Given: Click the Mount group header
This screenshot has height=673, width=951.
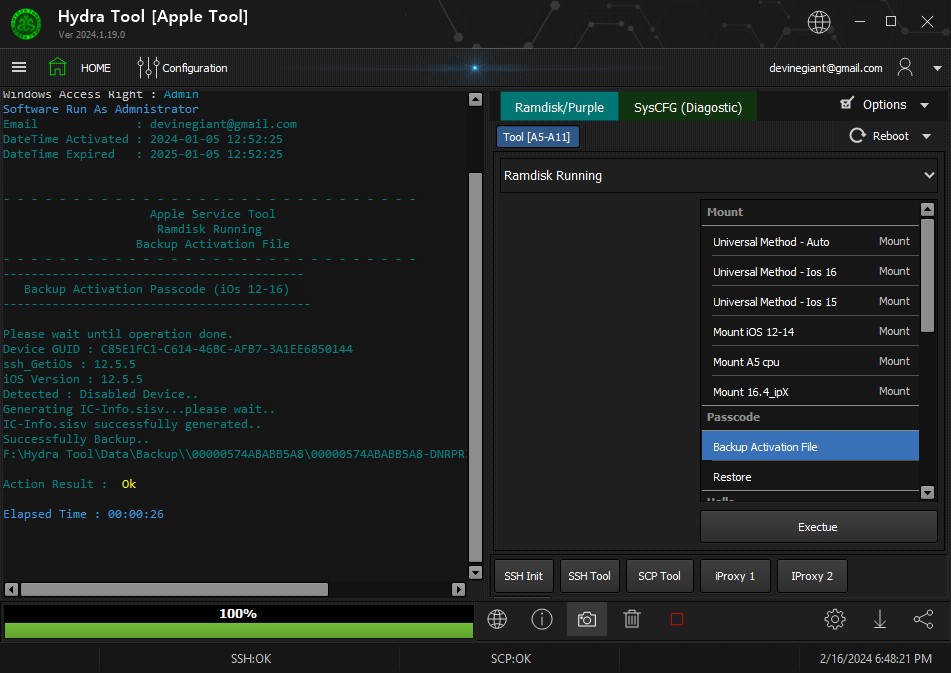Looking at the screenshot, I should pyautogui.click(x=810, y=212).
